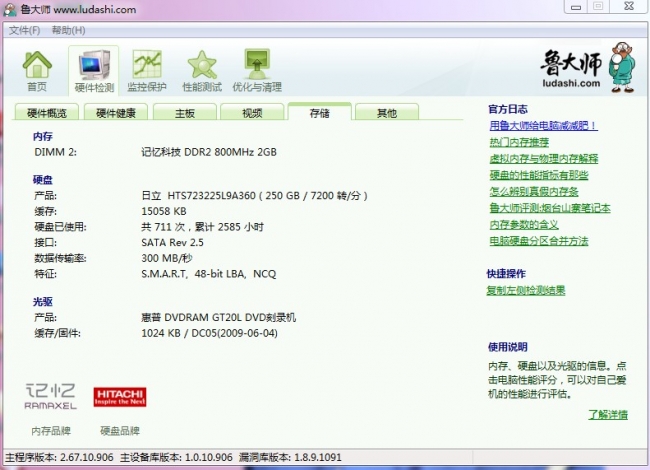This screenshot has width=650, height=470.
Task: Click the Ramaxel memory brand logo
Action: 50,395
